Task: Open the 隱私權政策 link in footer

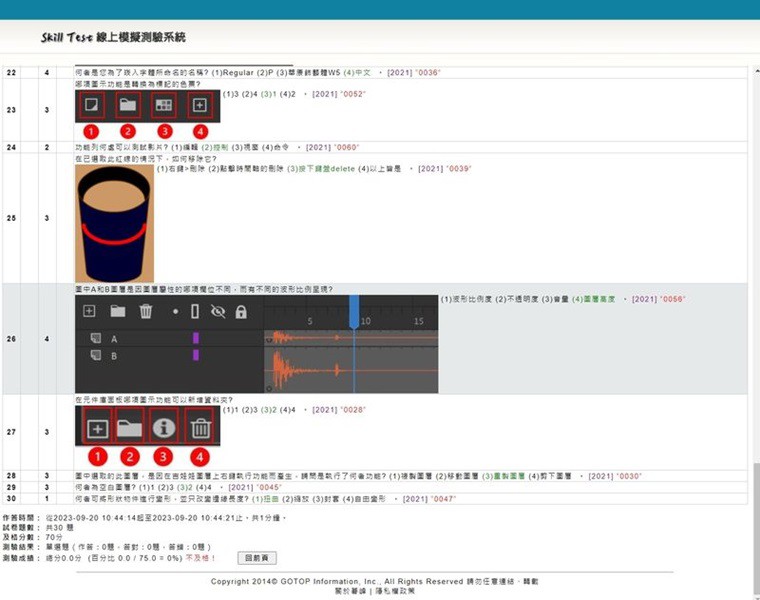Action: coord(395,592)
